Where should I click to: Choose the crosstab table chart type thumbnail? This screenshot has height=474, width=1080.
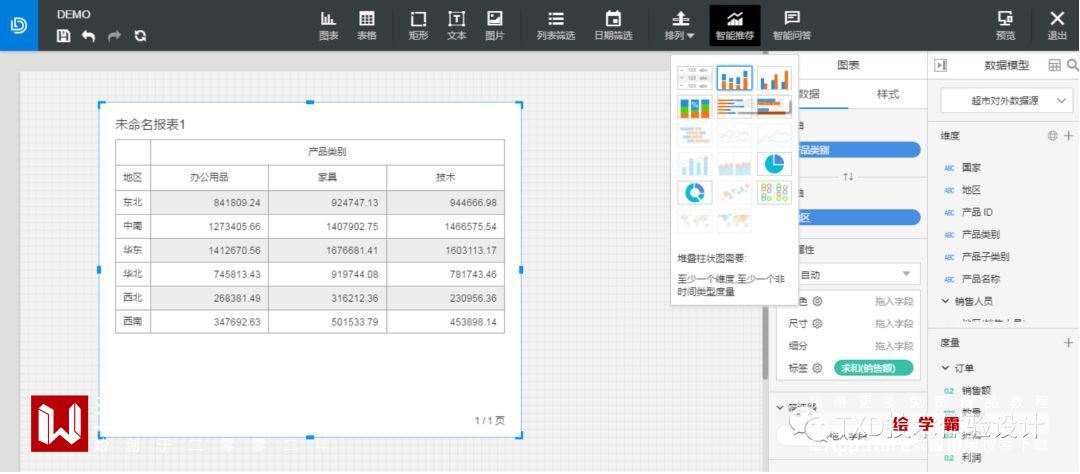click(694, 79)
